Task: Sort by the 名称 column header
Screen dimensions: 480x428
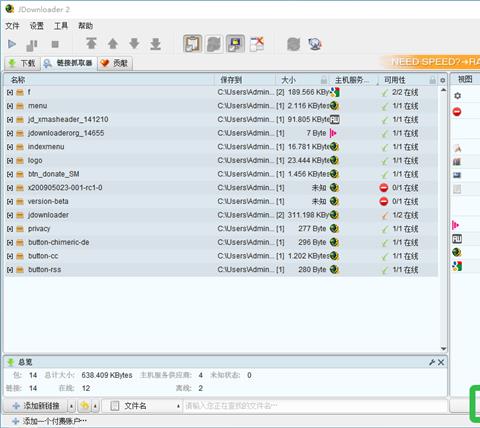Action: (x=109, y=80)
